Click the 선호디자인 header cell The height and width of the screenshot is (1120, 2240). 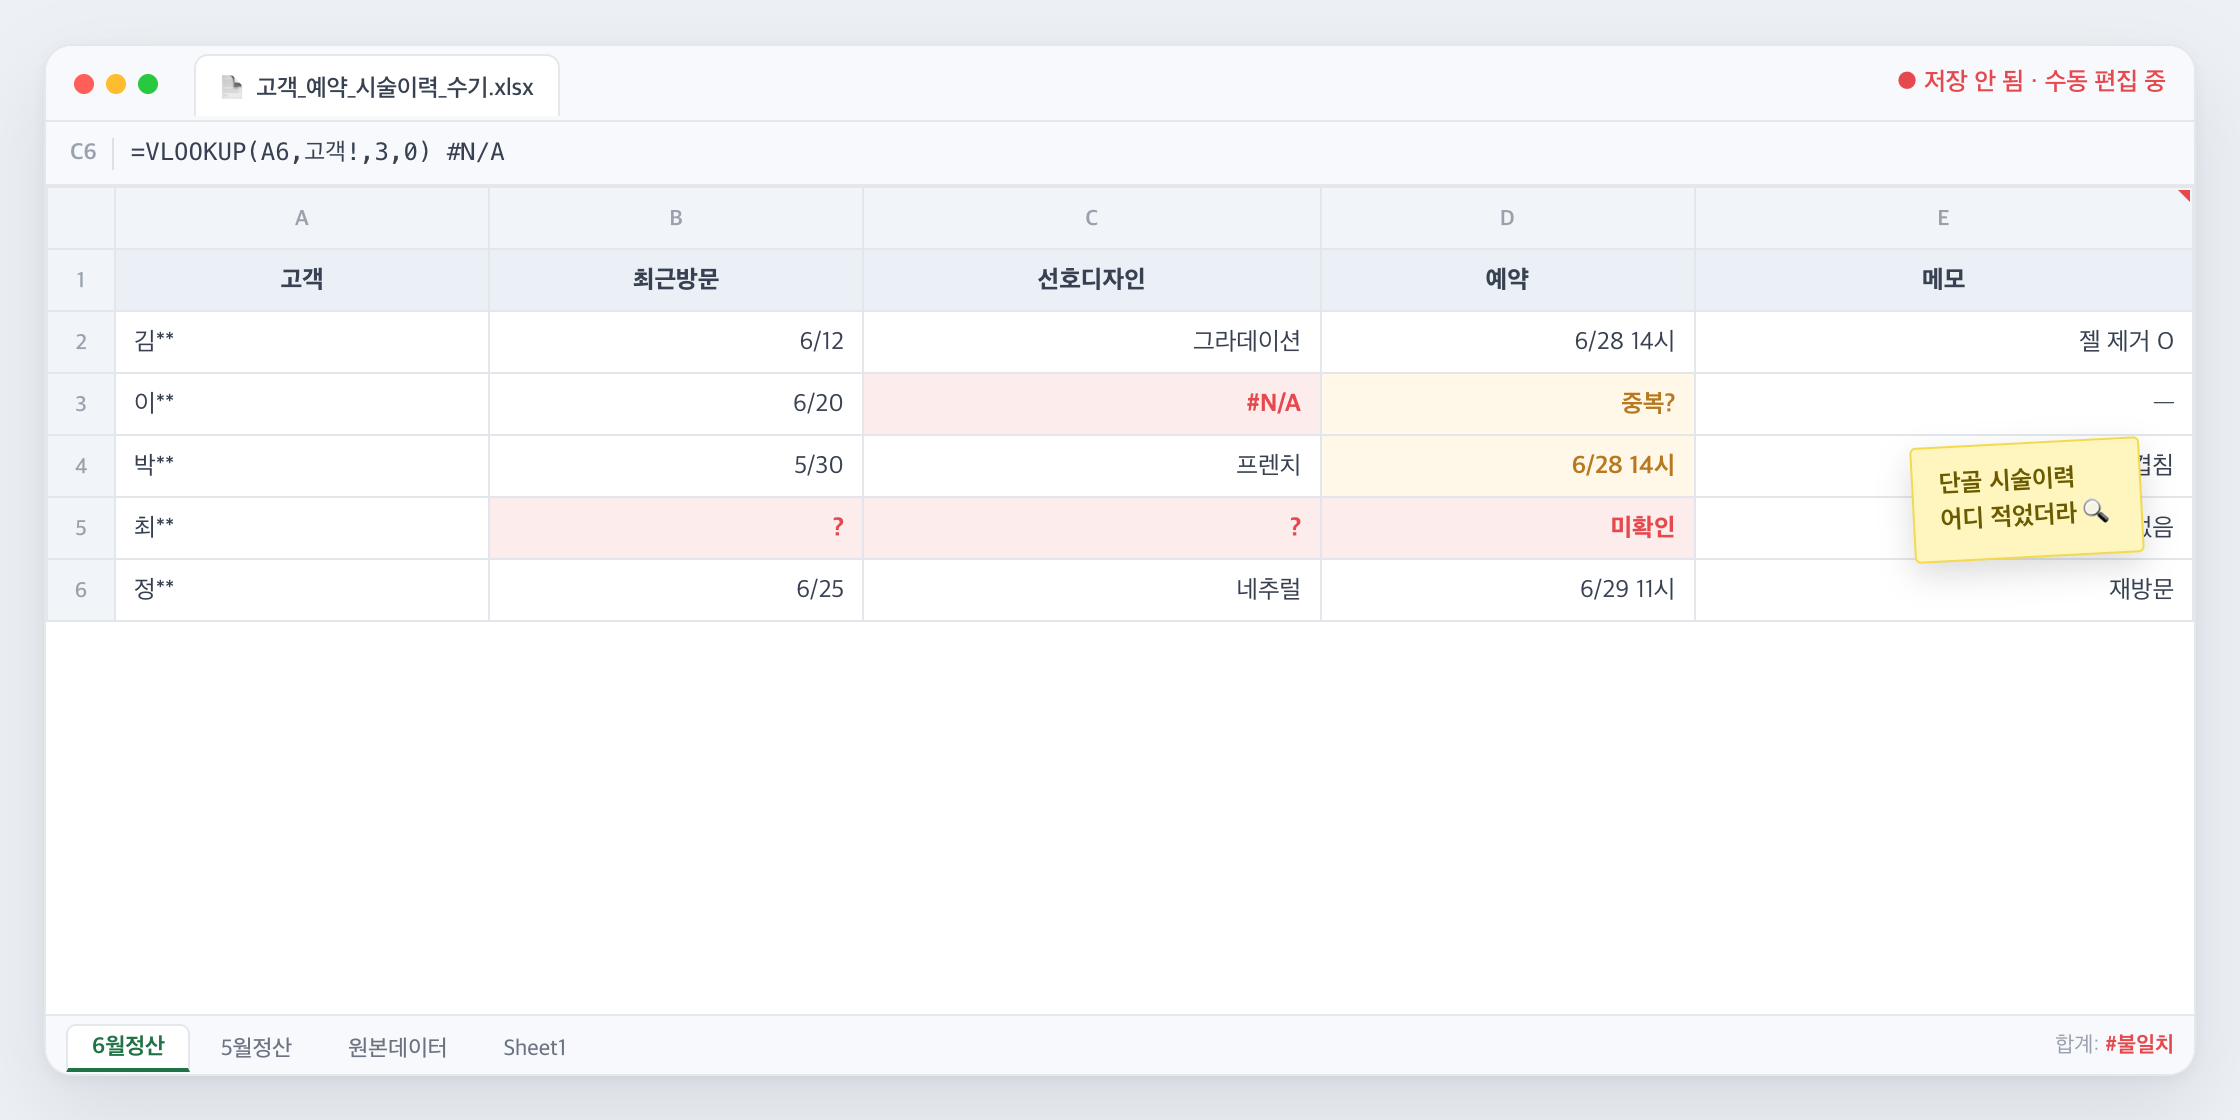1092,280
